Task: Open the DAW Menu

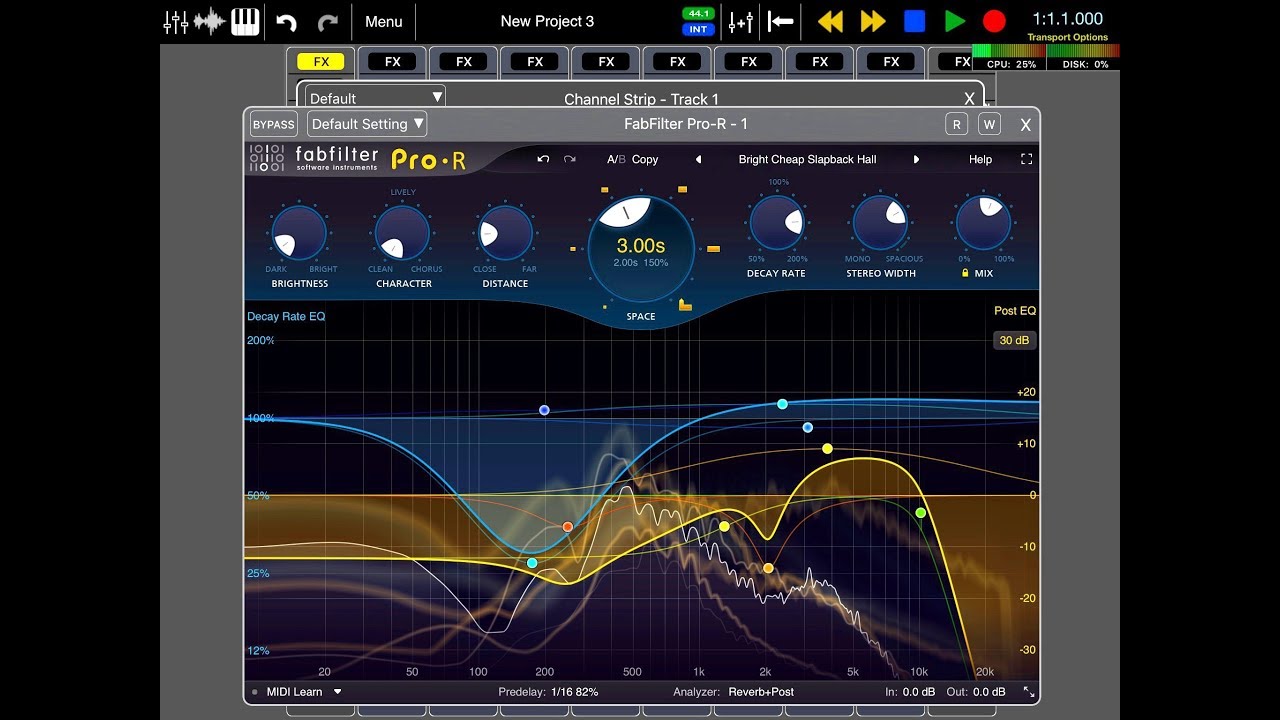Action: coord(384,22)
